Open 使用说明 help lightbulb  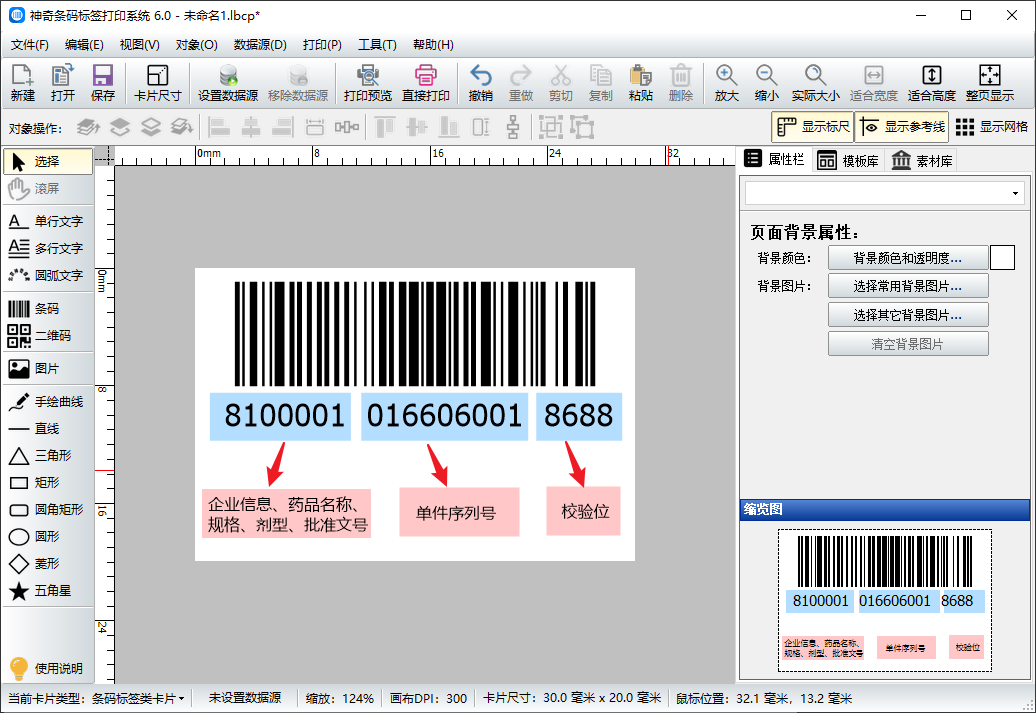pos(47,668)
